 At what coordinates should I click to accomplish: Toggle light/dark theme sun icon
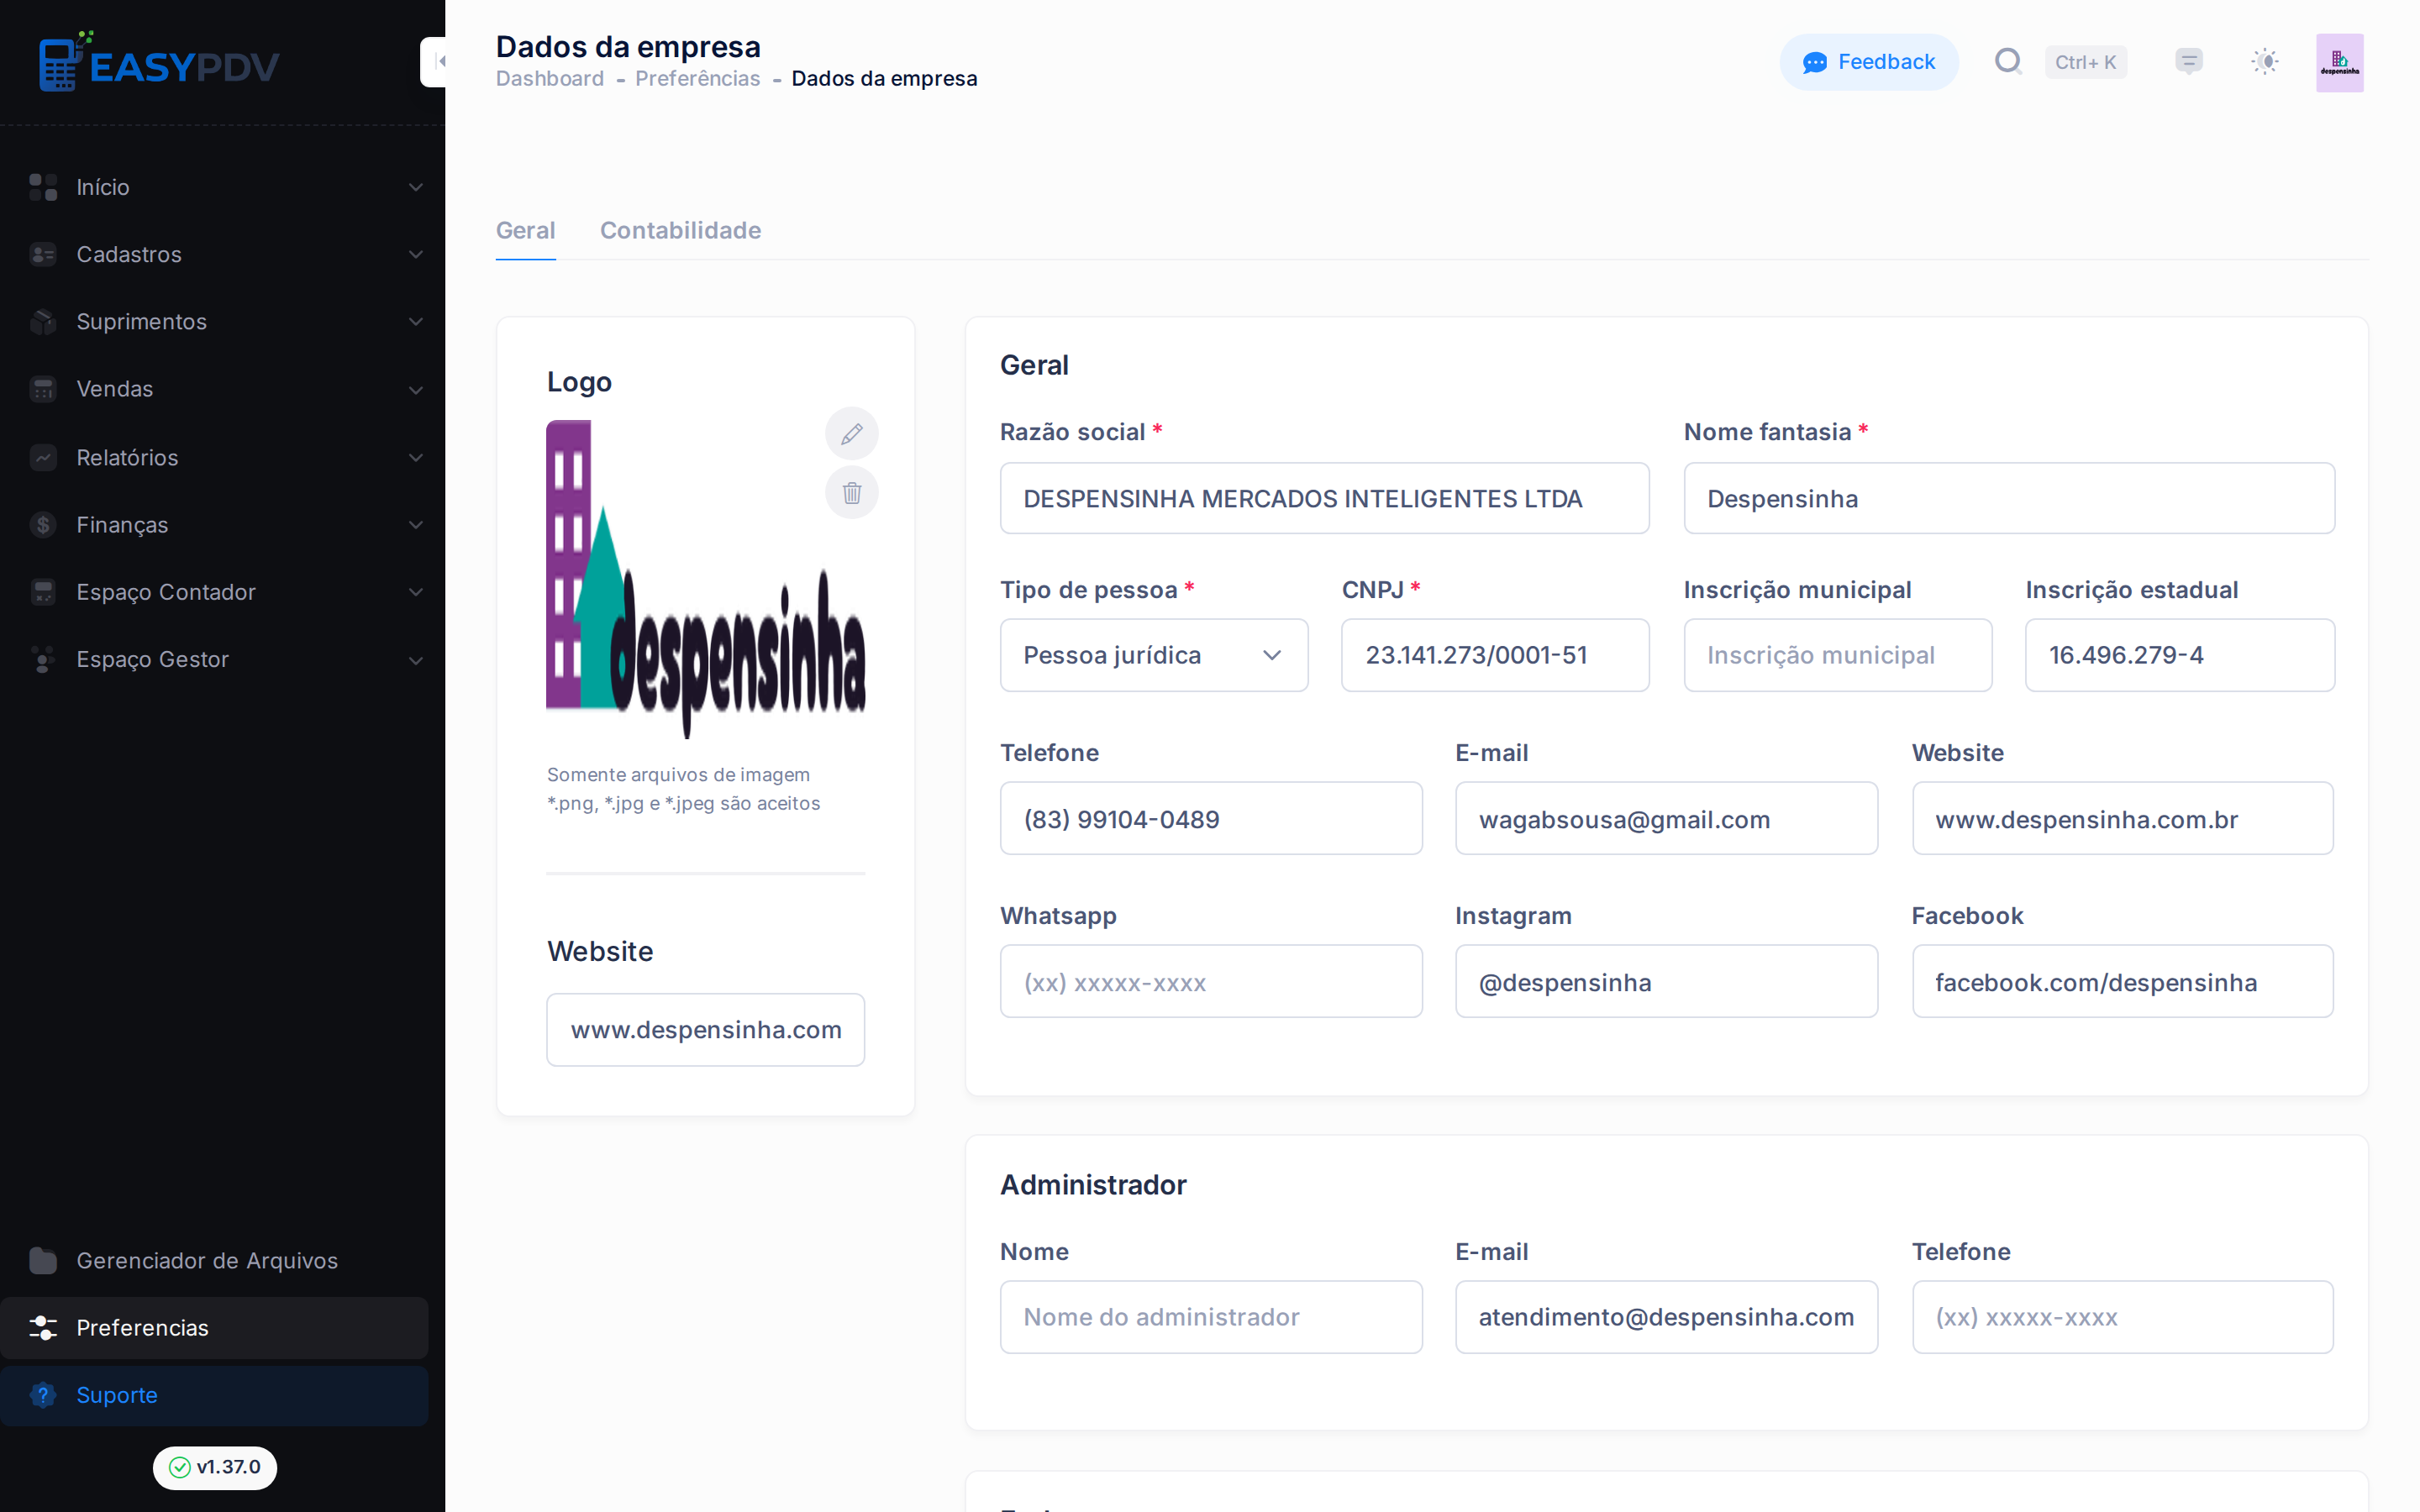click(x=2264, y=62)
